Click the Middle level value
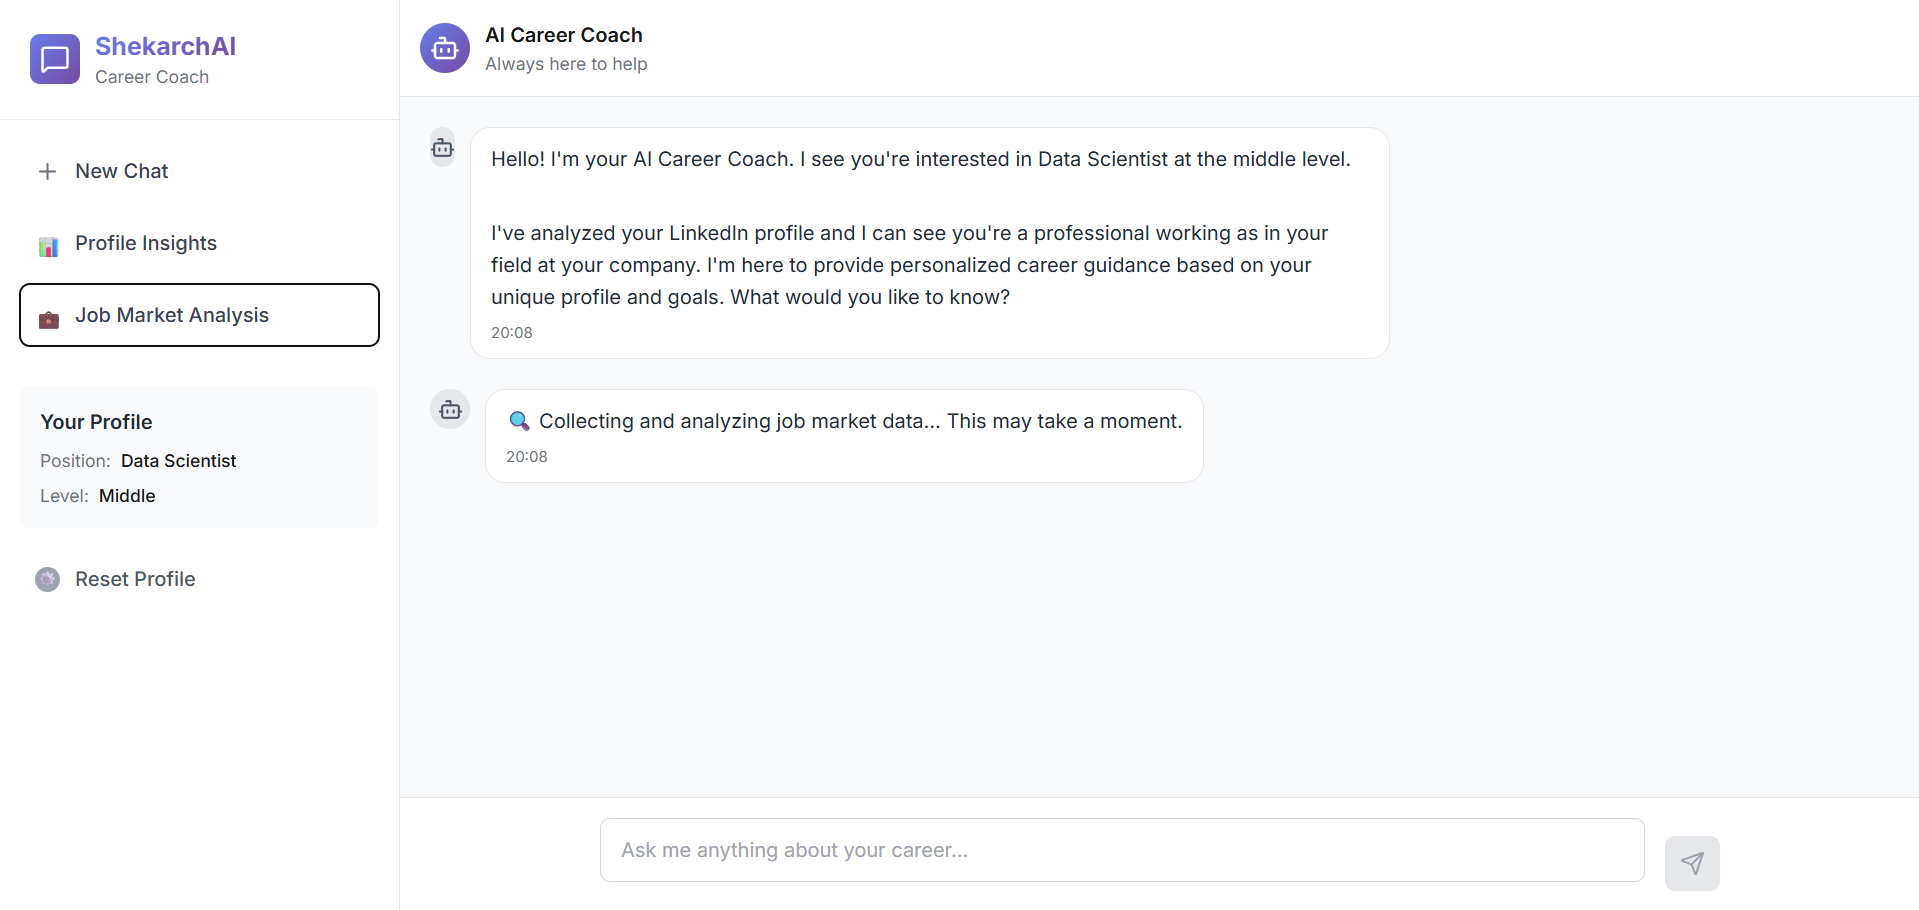1919x910 pixels. (127, 496)
